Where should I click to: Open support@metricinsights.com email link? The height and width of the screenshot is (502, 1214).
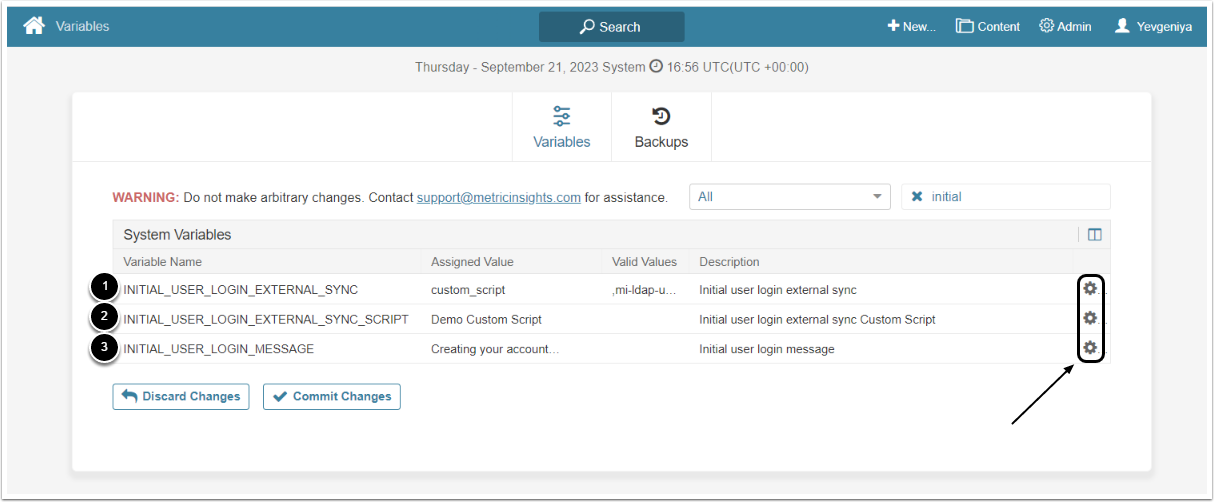[498, 197]
